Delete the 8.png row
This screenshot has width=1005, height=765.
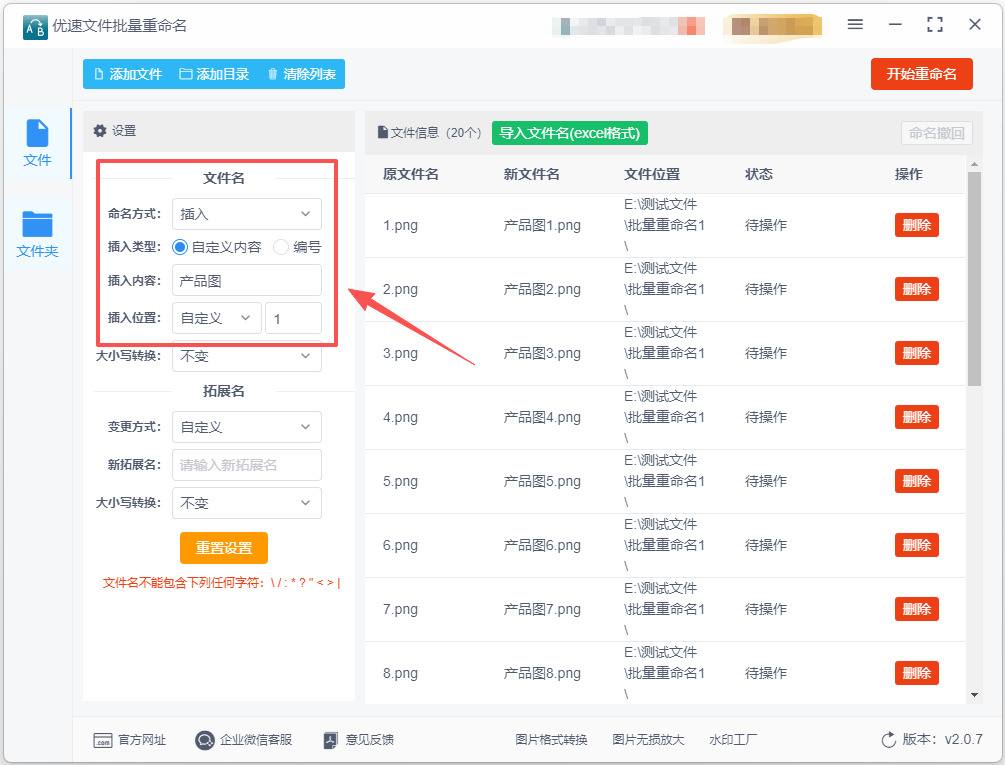point(917,673)
